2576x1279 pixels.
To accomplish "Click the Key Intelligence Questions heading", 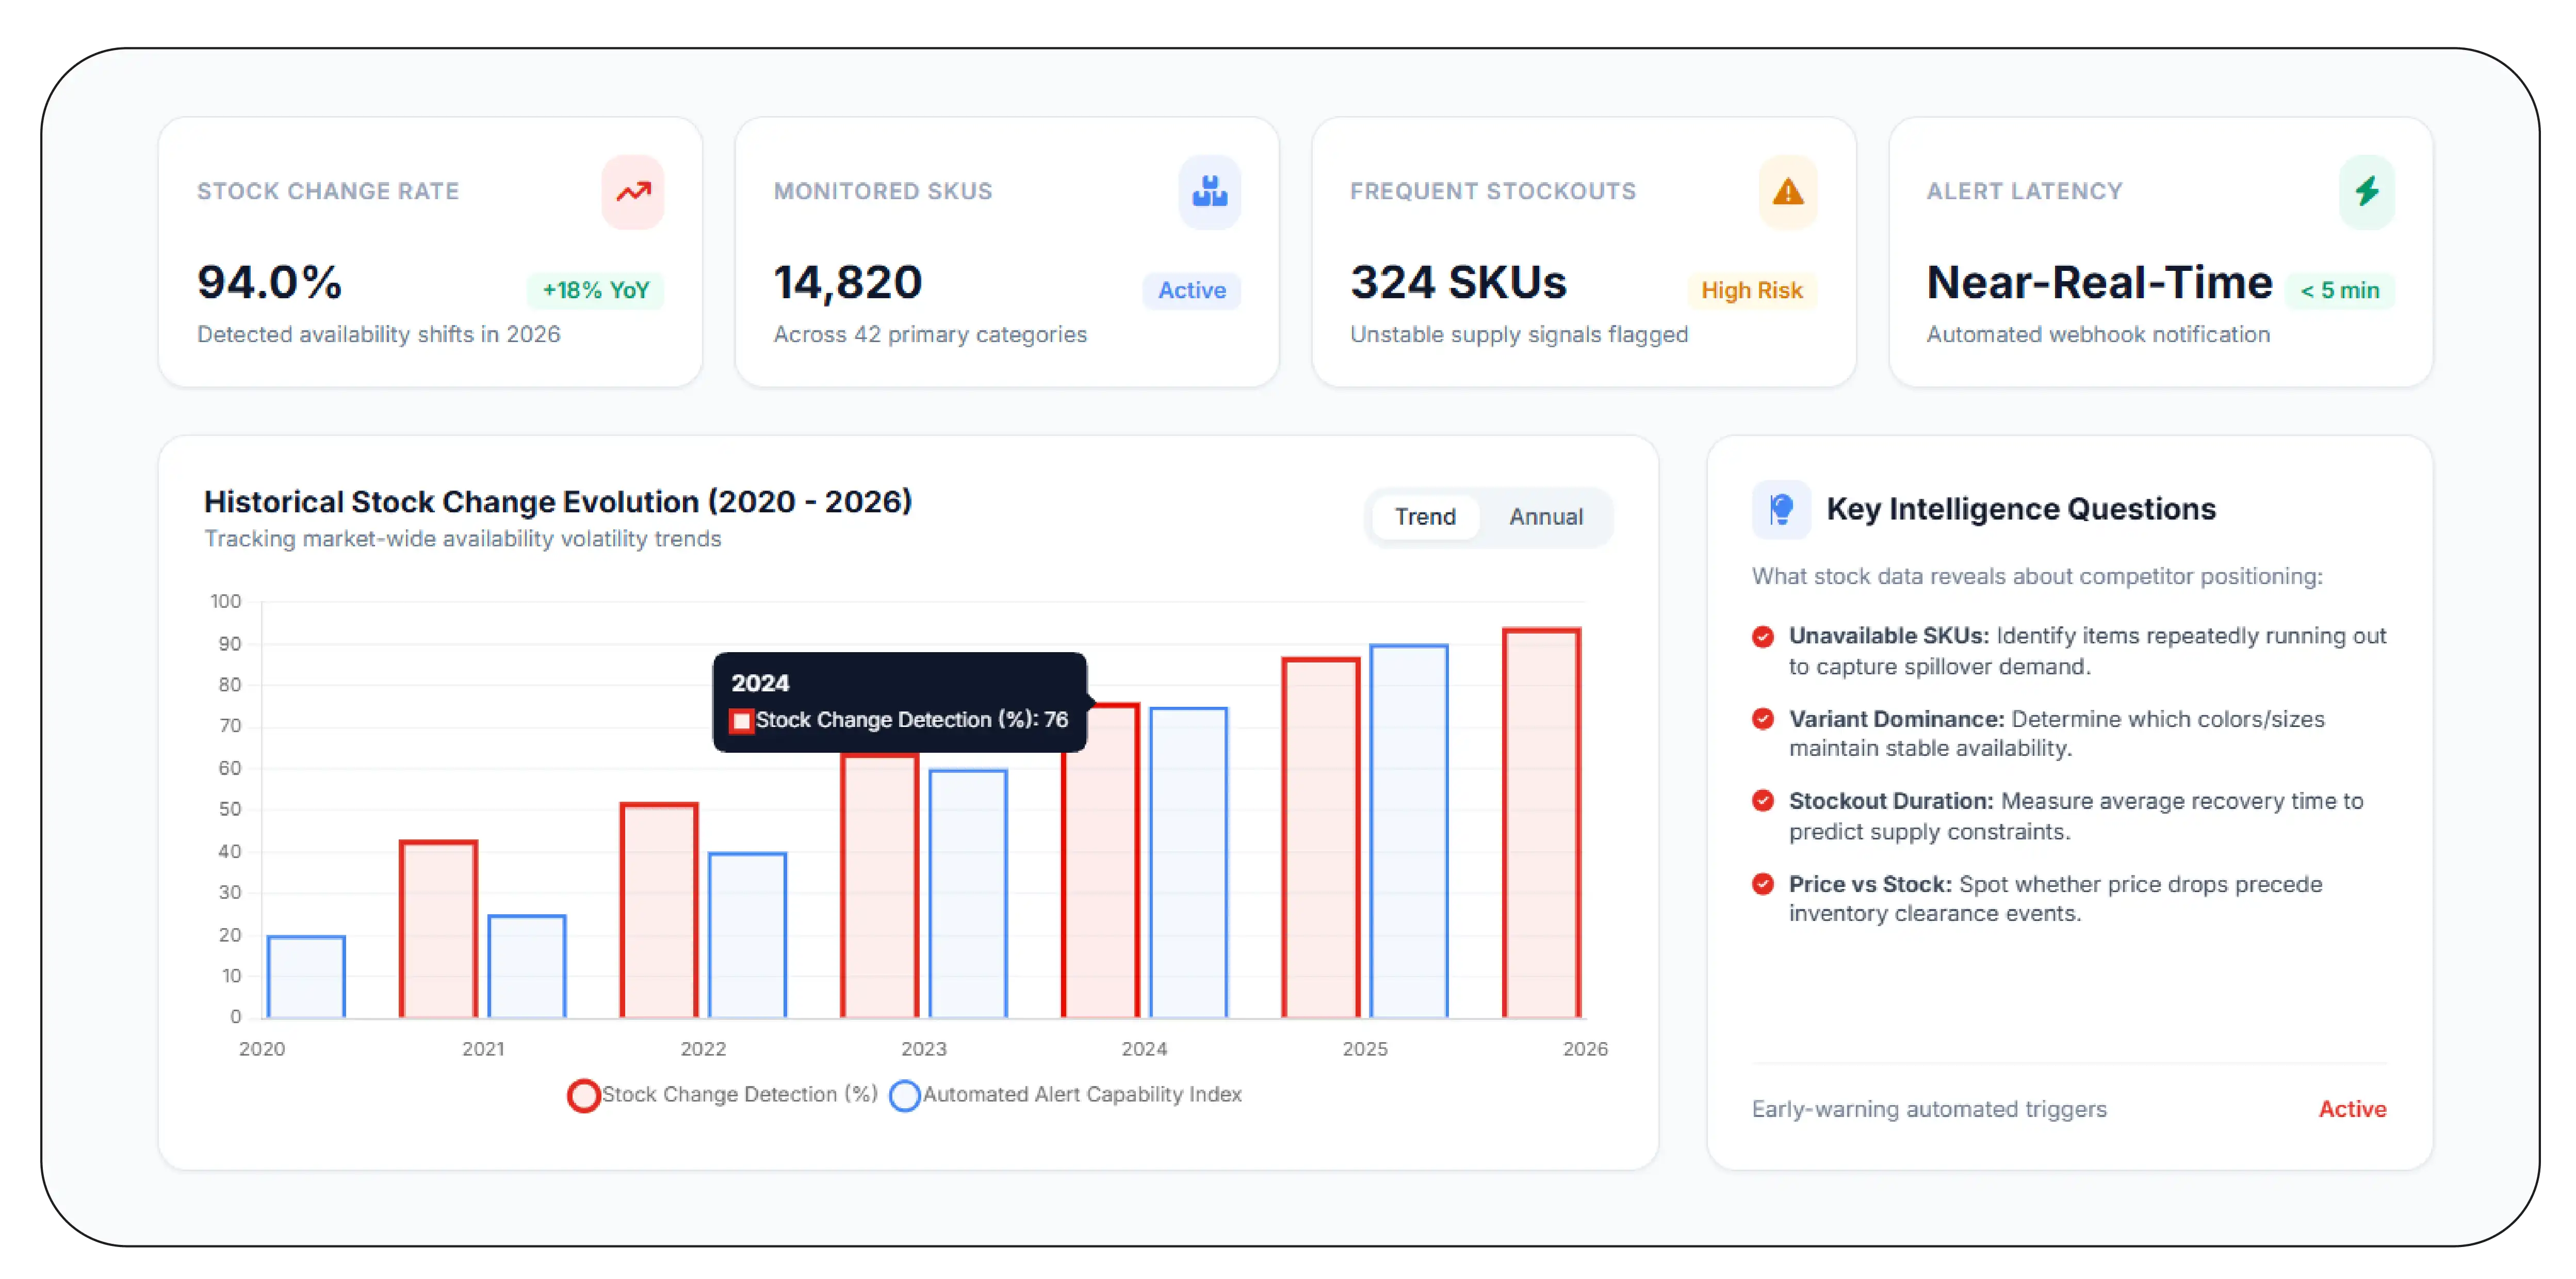I will point(2021,509).
